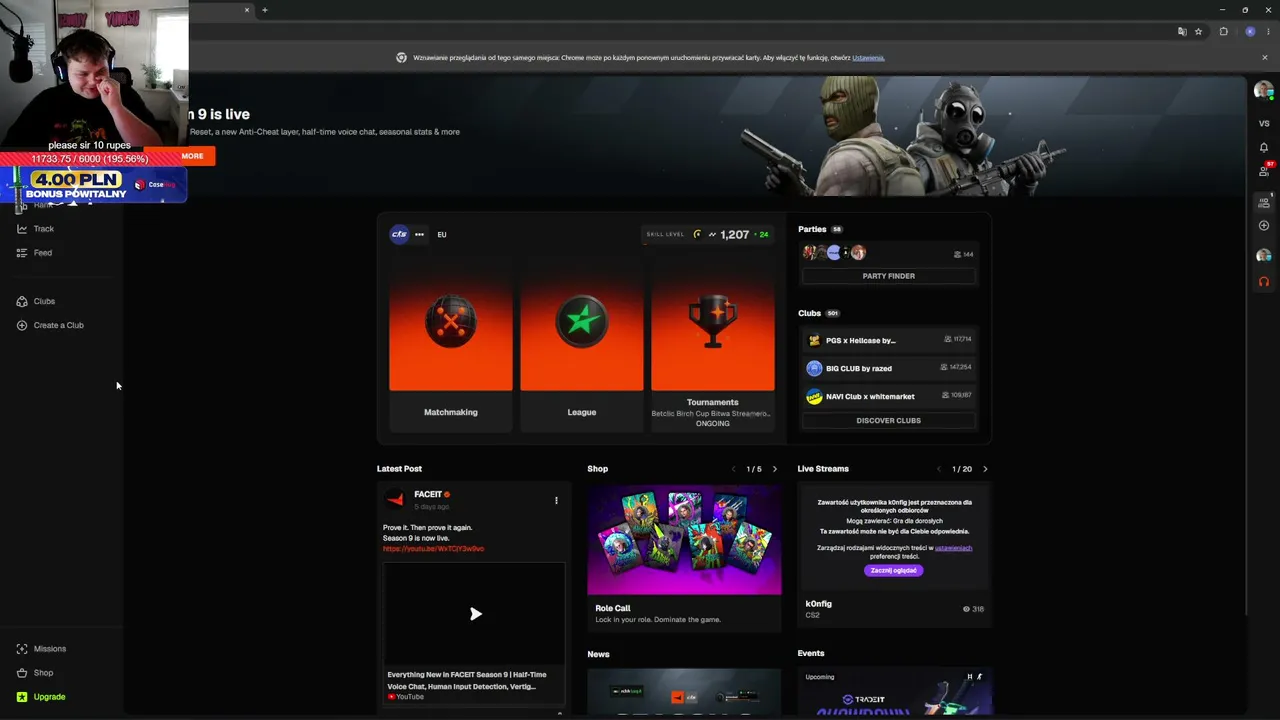Screen dimensions: 1280x720
Task: Click the Track chart icon
Action: 22,229
